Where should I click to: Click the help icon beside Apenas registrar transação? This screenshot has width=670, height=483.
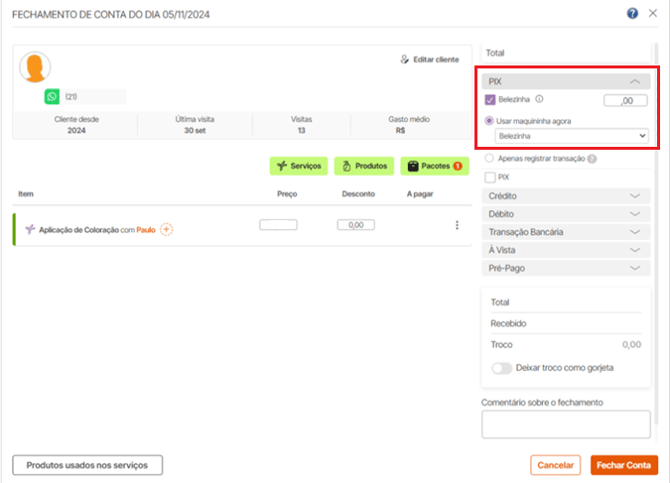click(592, 159)
